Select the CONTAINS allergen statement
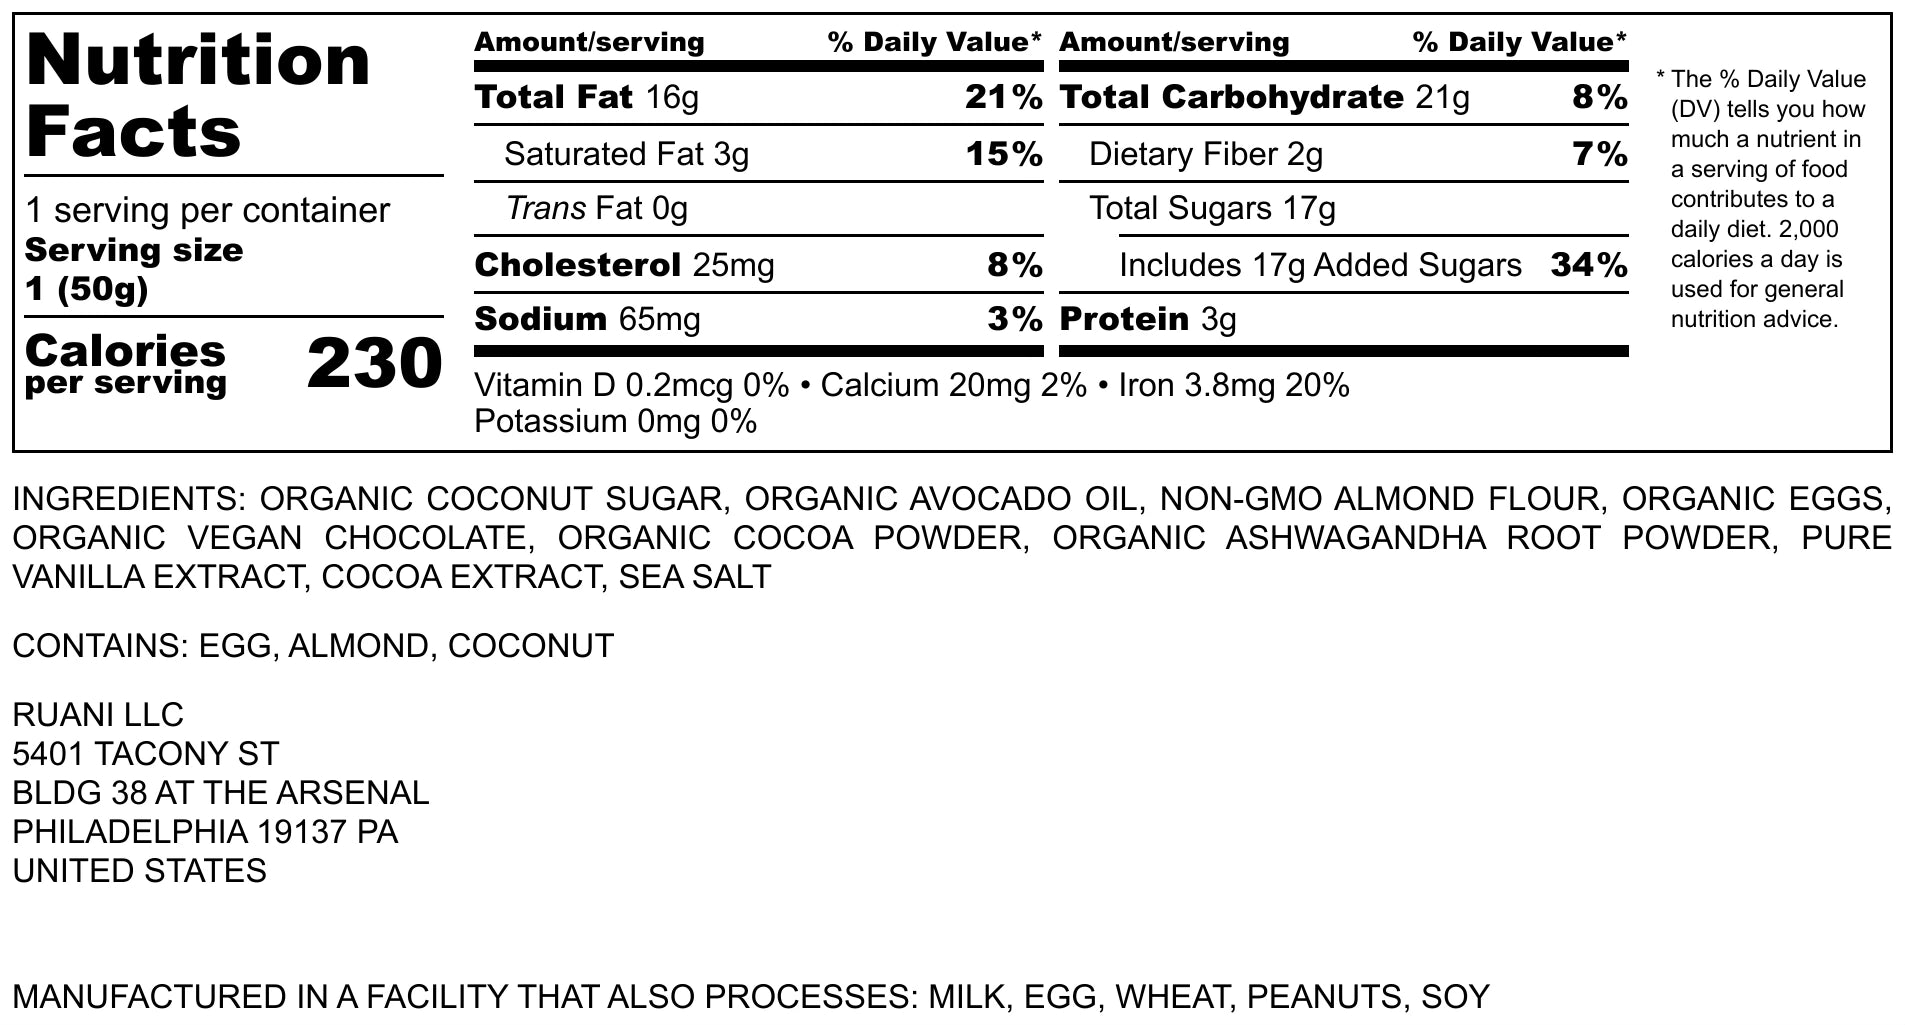Viewport: 1905px width, 1025px height. (313, 646)
